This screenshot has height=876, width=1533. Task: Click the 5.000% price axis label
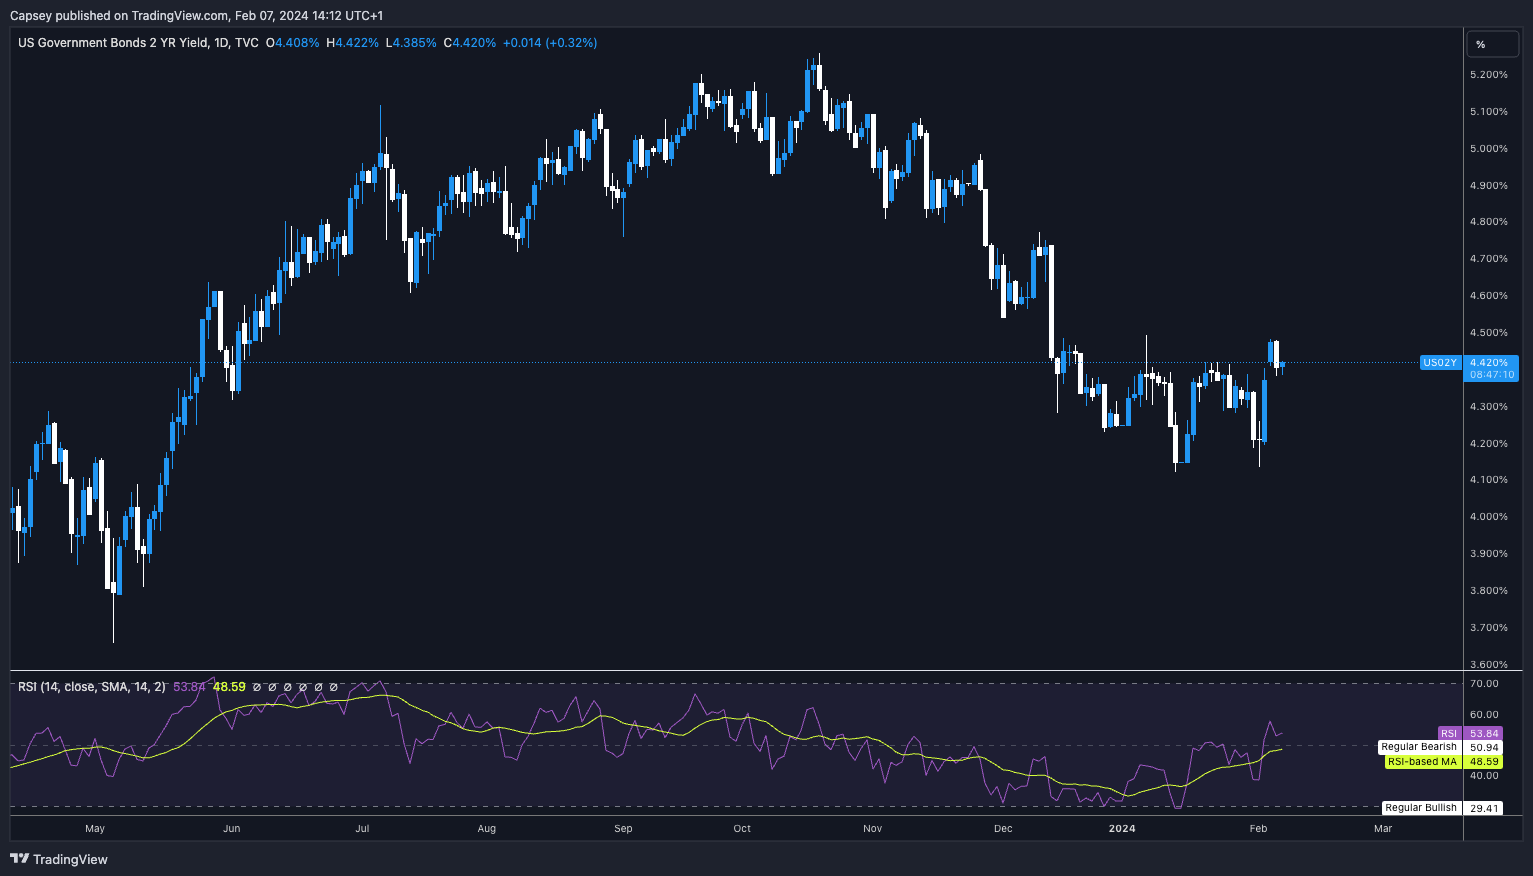1488,149
